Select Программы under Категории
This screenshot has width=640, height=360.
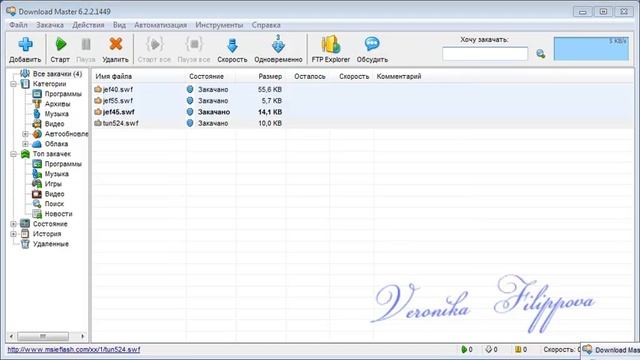[x=63, y=94]
